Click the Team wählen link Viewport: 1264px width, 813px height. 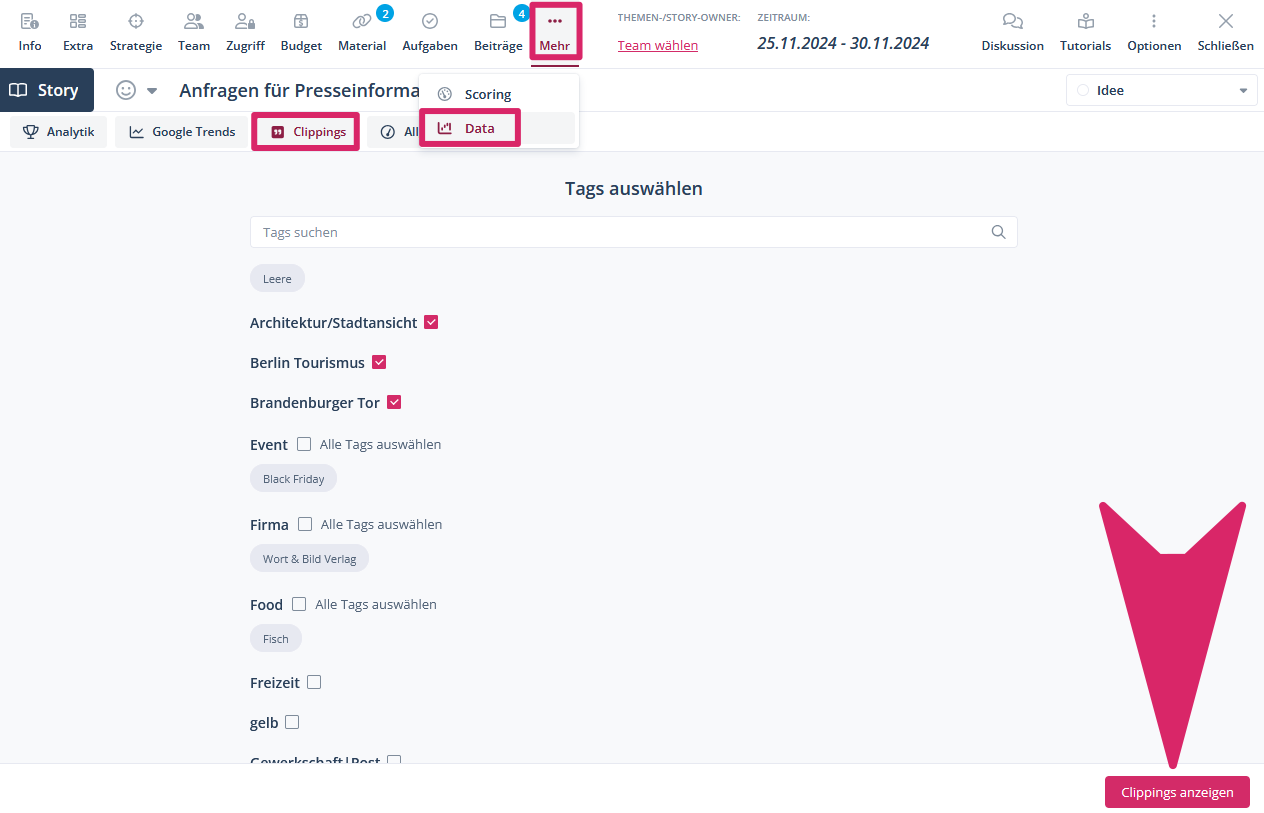click(x=658, y=45)
